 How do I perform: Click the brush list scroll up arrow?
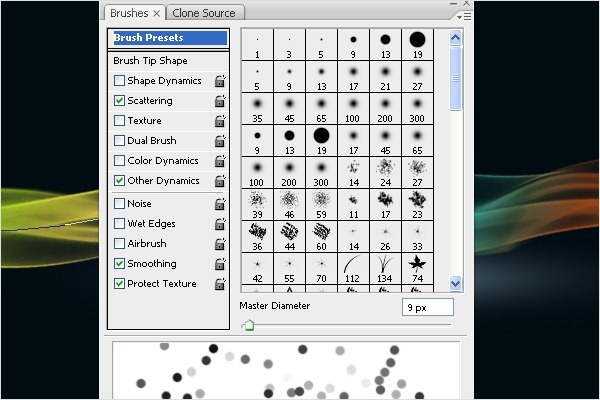pyautogui.click(x=455, y=38)
